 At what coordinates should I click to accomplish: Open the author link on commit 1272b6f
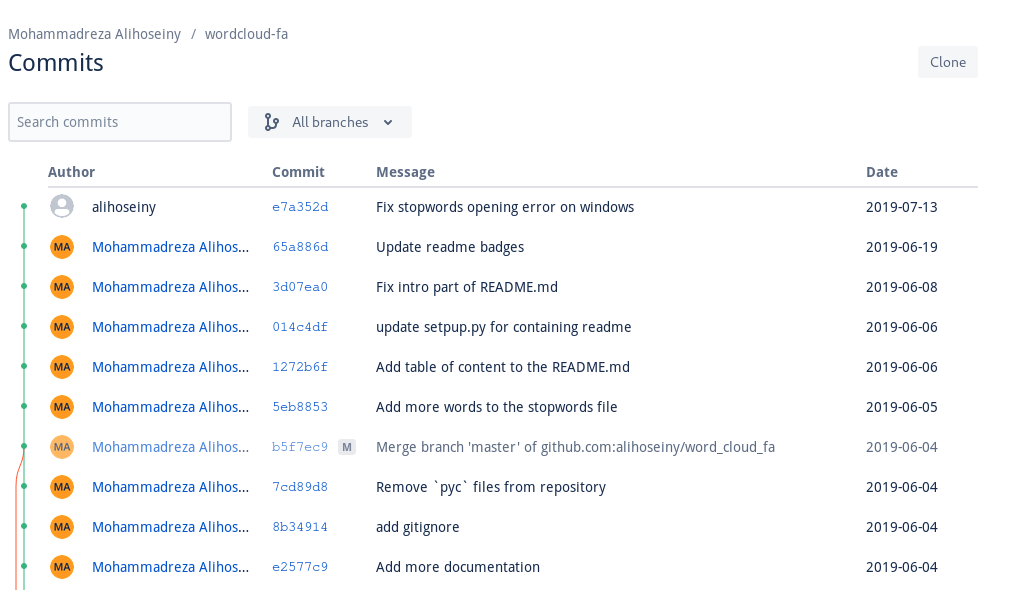[x=171, y=367]
